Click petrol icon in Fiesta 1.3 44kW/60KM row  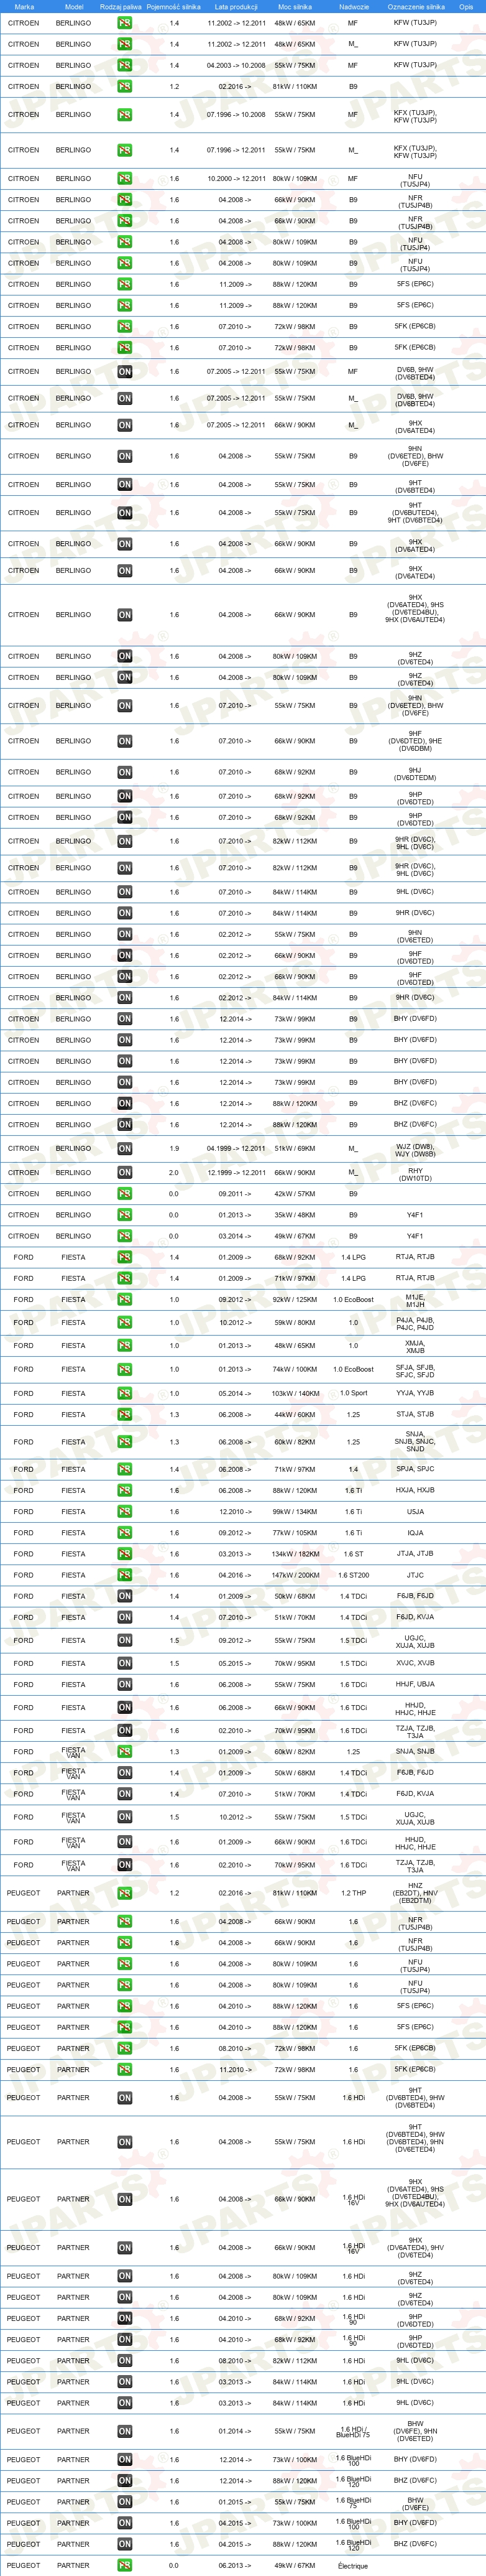pyautogui.click(x=125, y=1414)
